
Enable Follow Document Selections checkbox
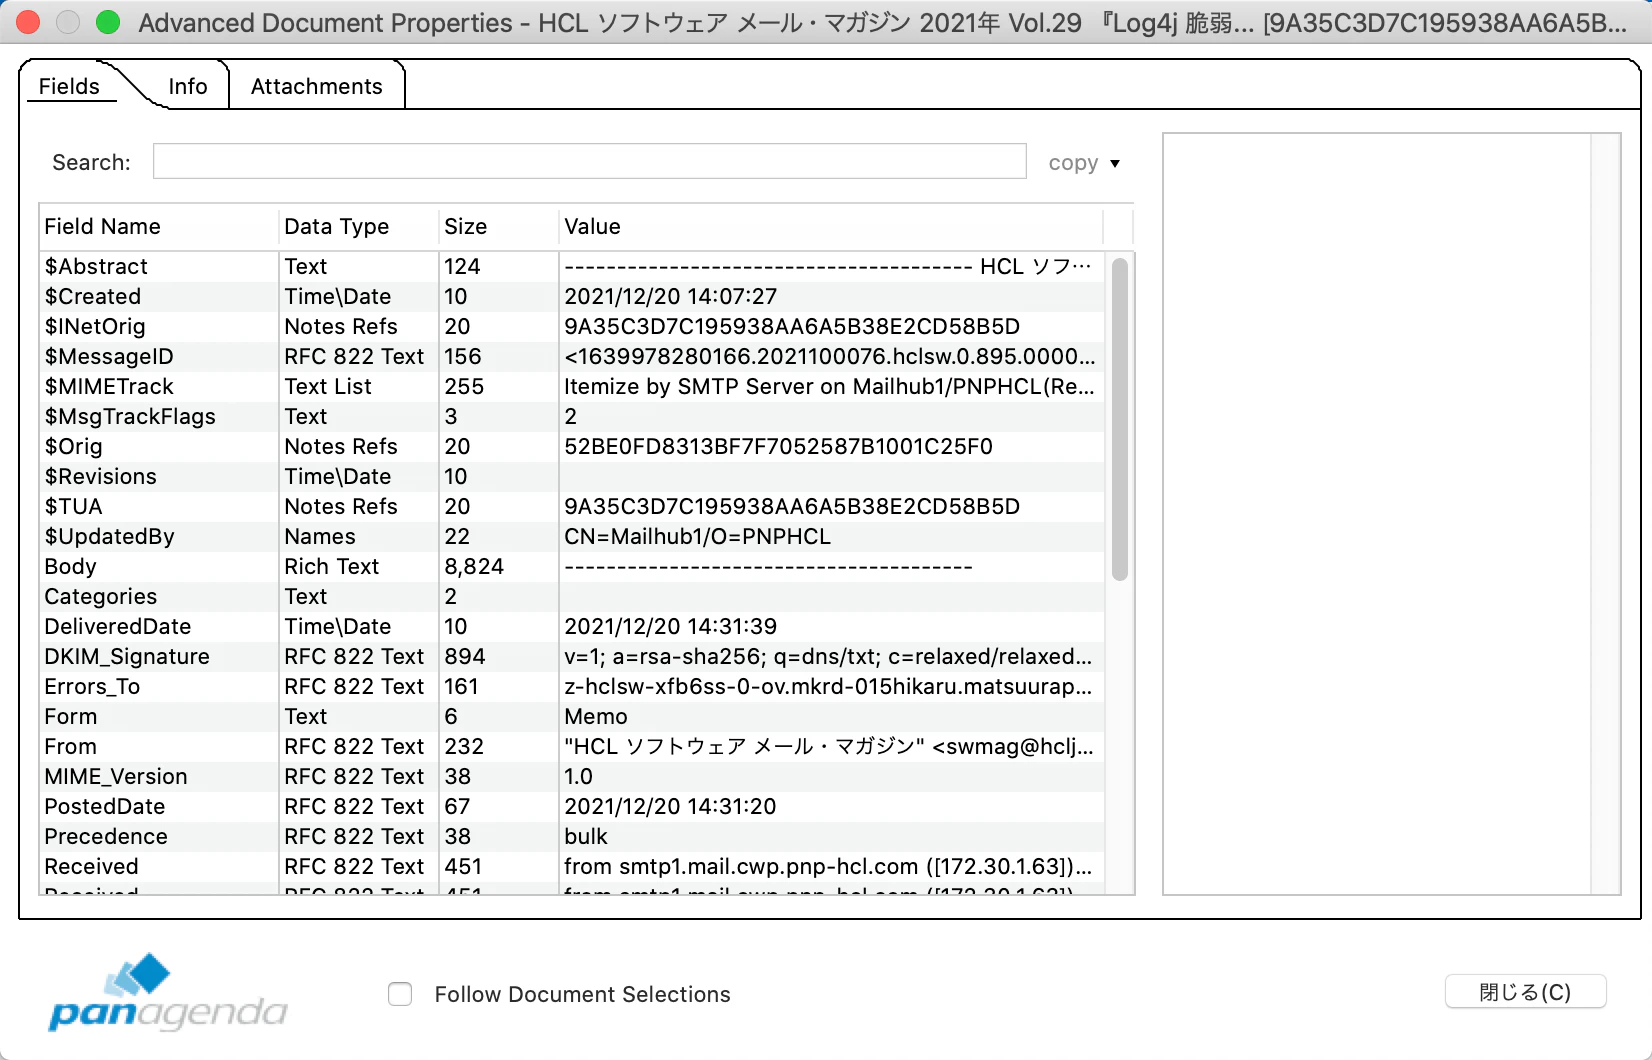[400, 994]
